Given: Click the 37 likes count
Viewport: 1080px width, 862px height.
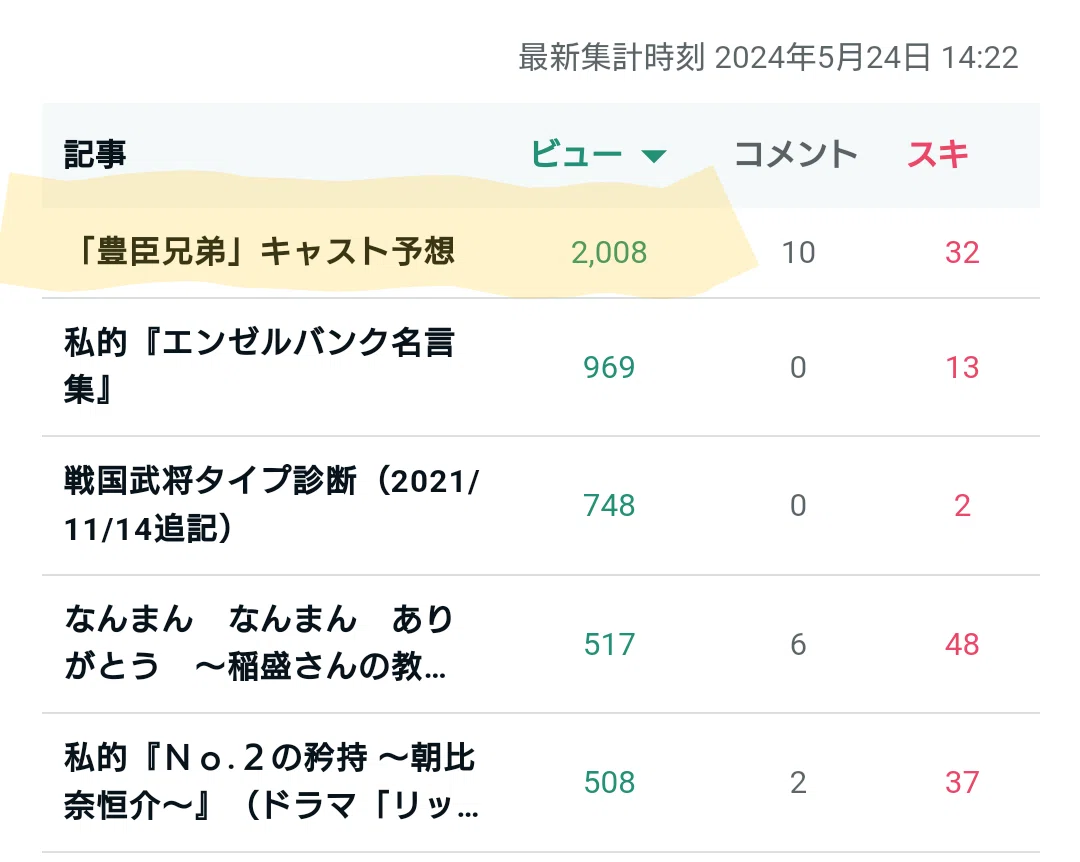Looking at the screenshot, I should tap(962, 783).
